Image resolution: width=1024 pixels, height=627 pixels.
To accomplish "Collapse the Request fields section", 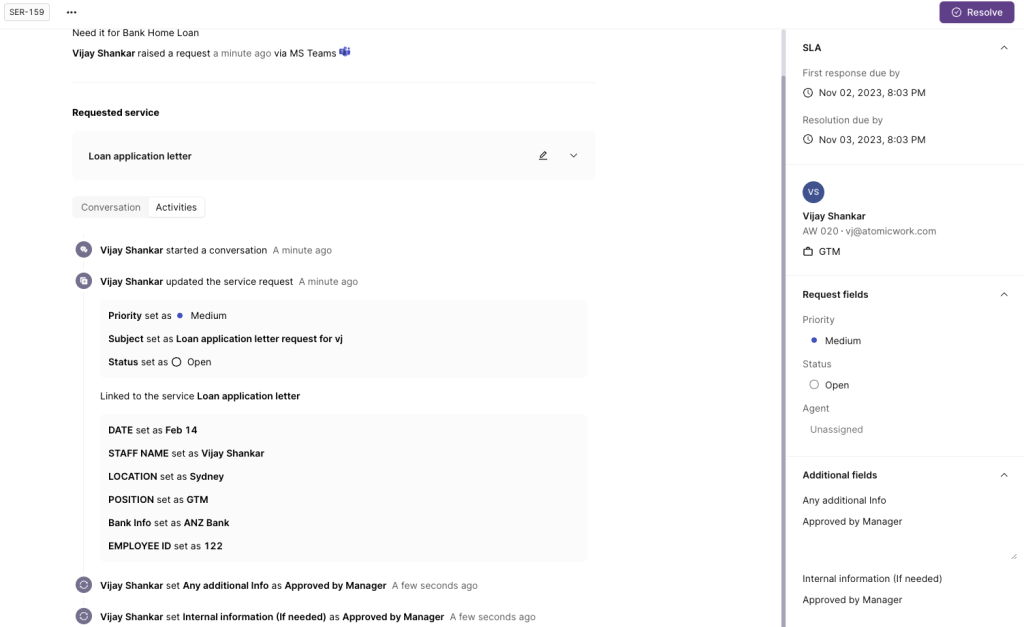I will (x=1004, y=294).
